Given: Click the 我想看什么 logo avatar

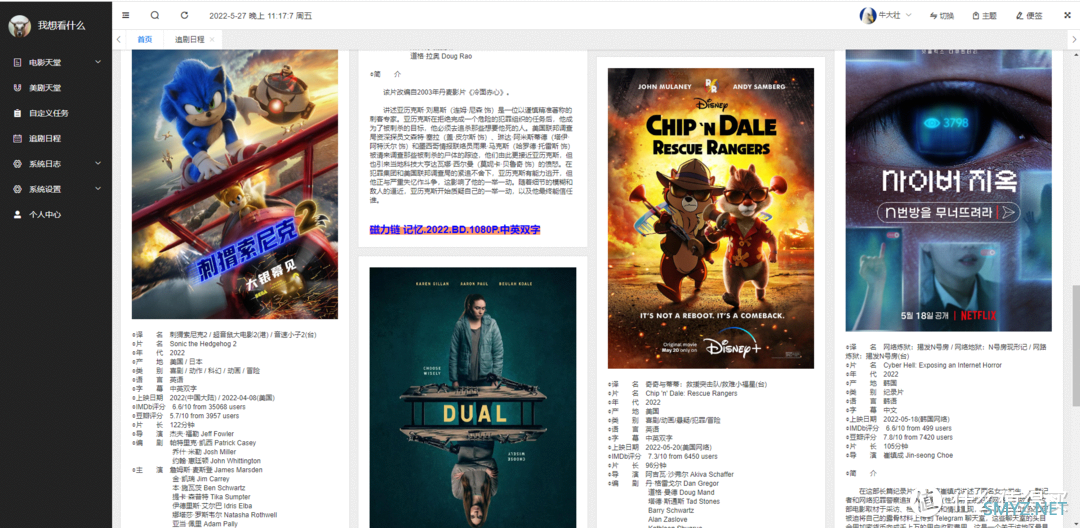Looking at the screenshot, I should pos(19,25).
